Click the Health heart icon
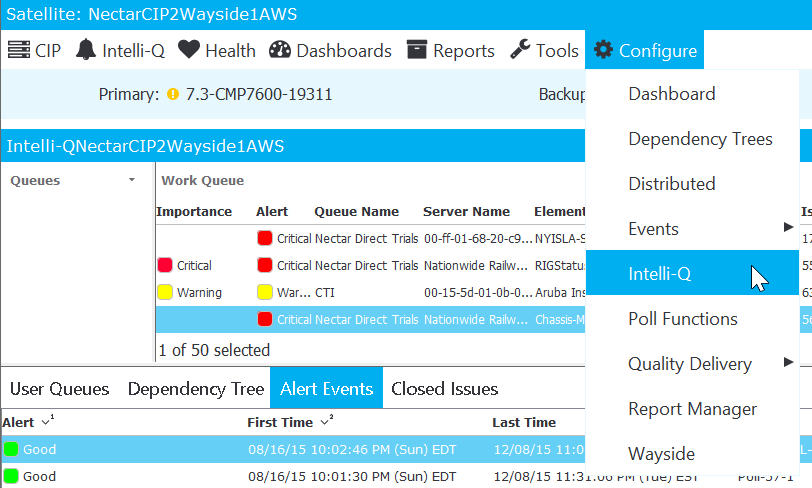812x488 pixels. [x=189, y=50]
